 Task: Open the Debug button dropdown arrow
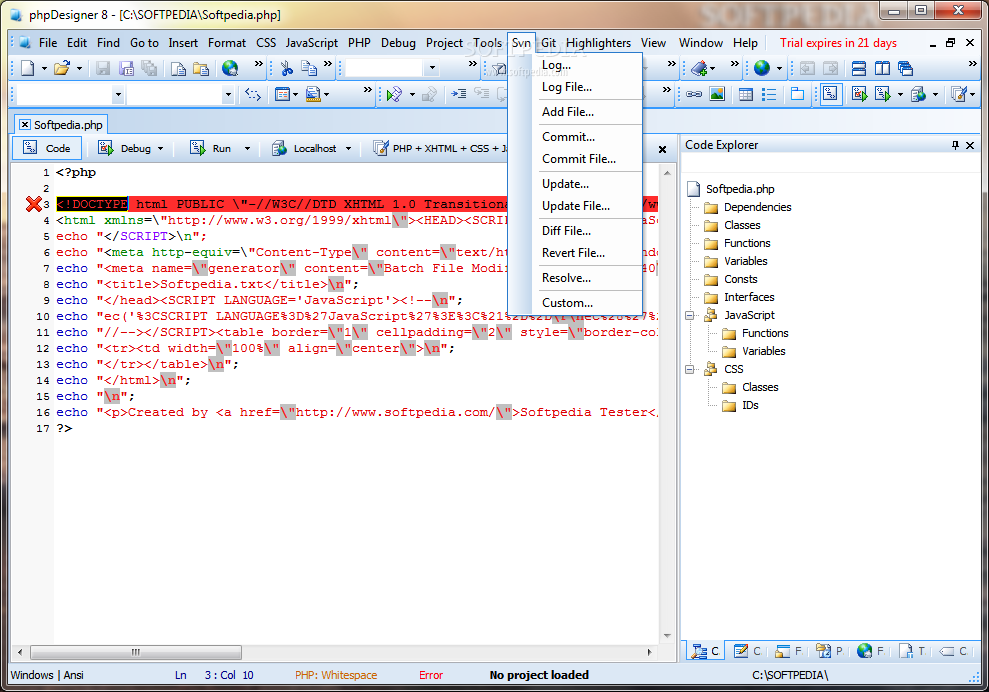161,148
